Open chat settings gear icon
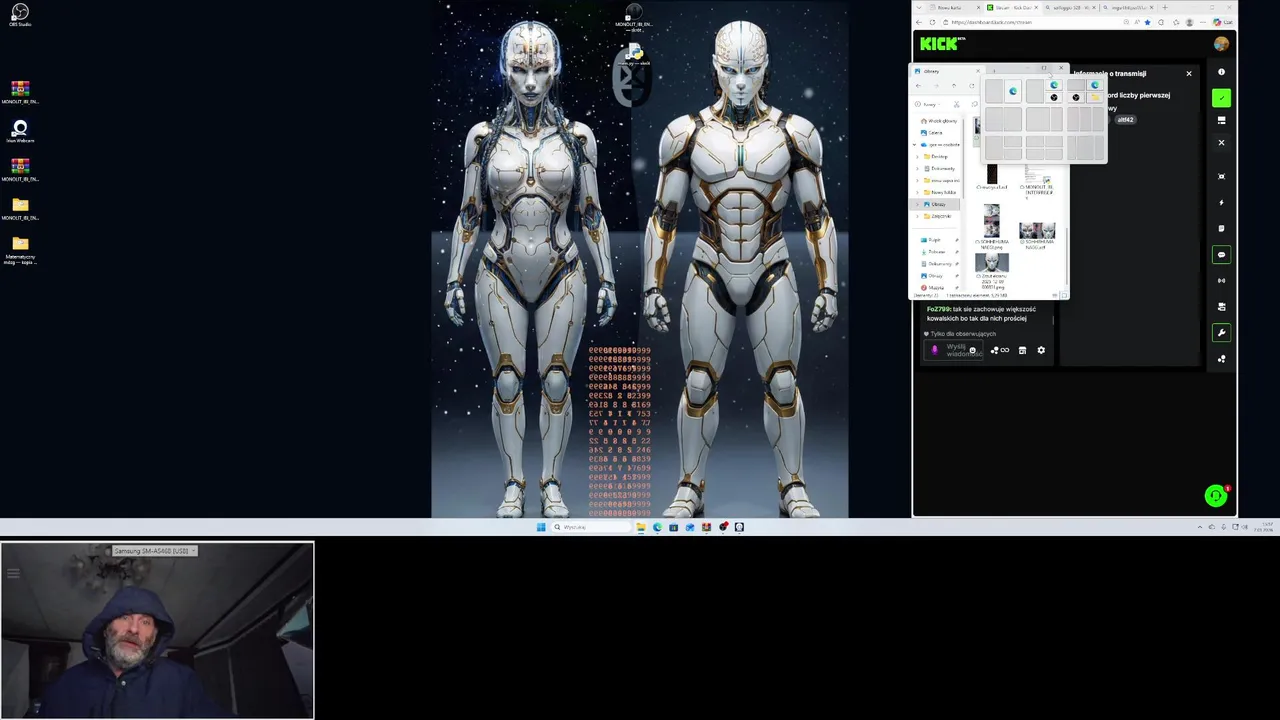 (1041, 350)
